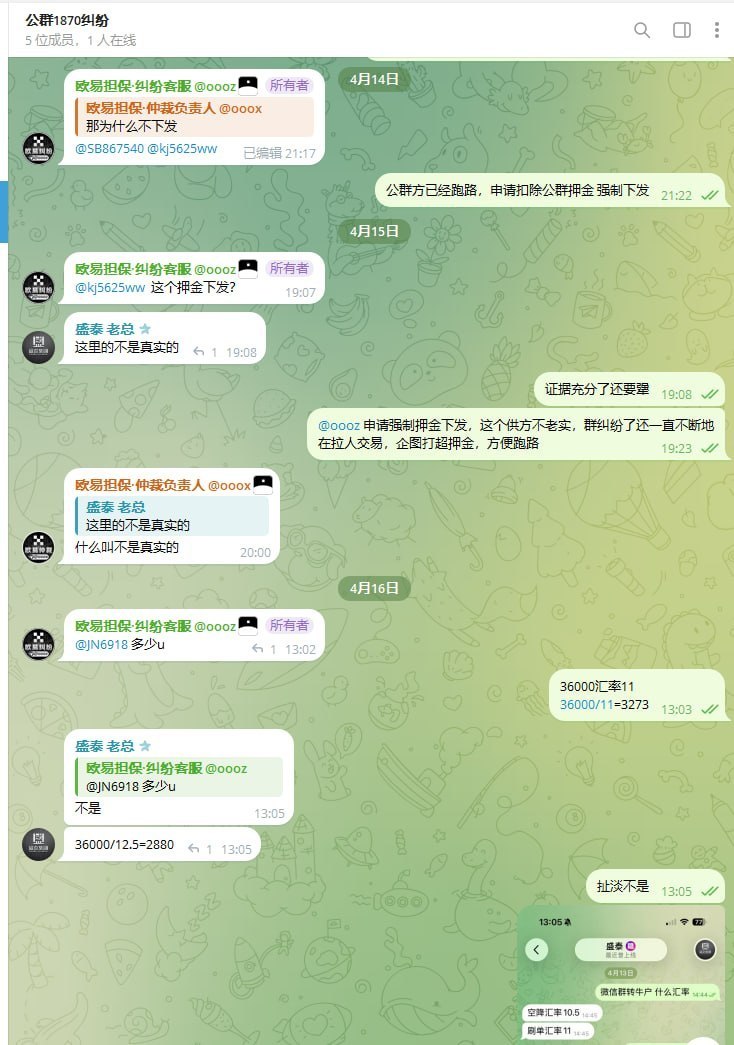Click reply arrow on 这里的不是真实的 at 19:08
This screenshot has height=1045, width=734.
click(199, 352)
